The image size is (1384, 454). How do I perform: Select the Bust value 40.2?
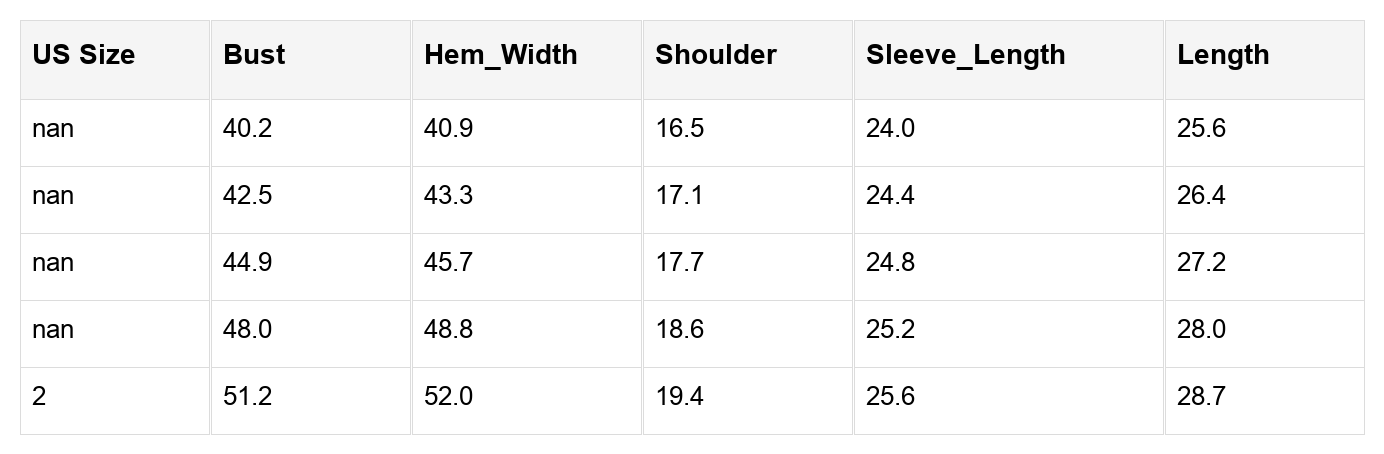pos(247,129)
